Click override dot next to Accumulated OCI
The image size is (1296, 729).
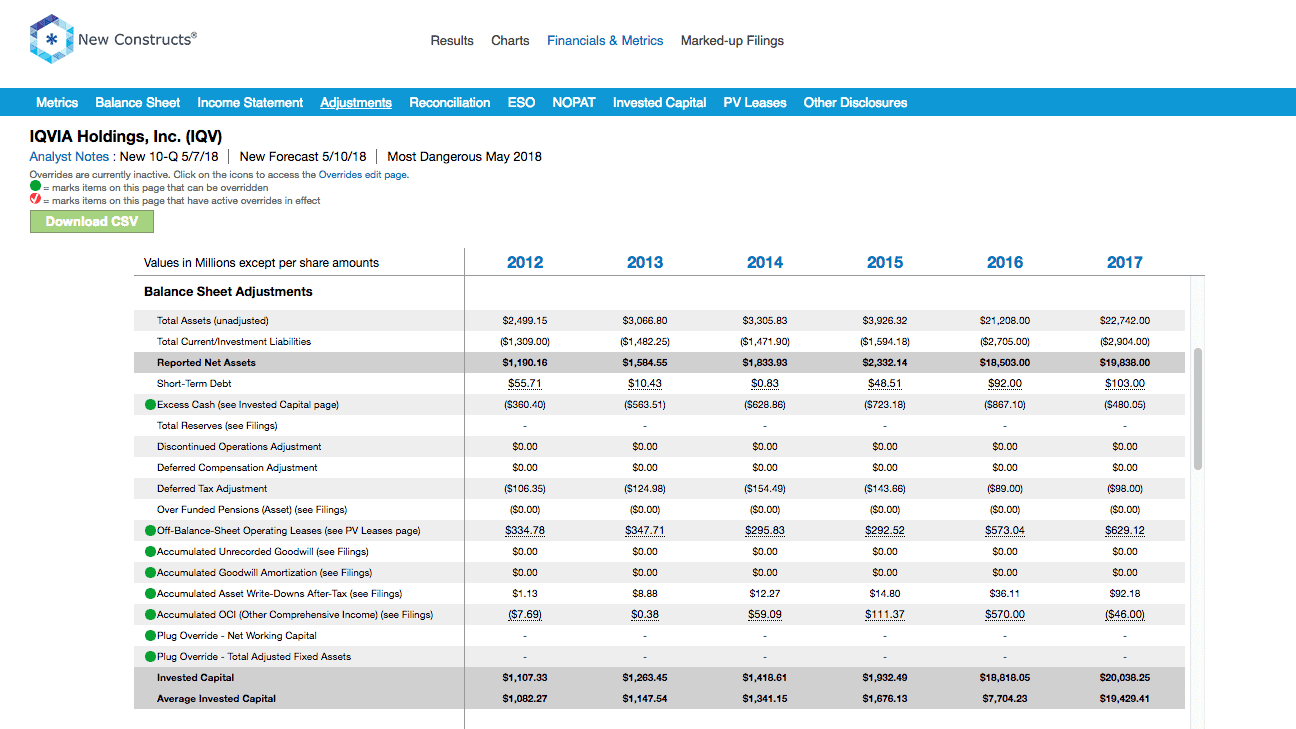click(x=151, y=615)
